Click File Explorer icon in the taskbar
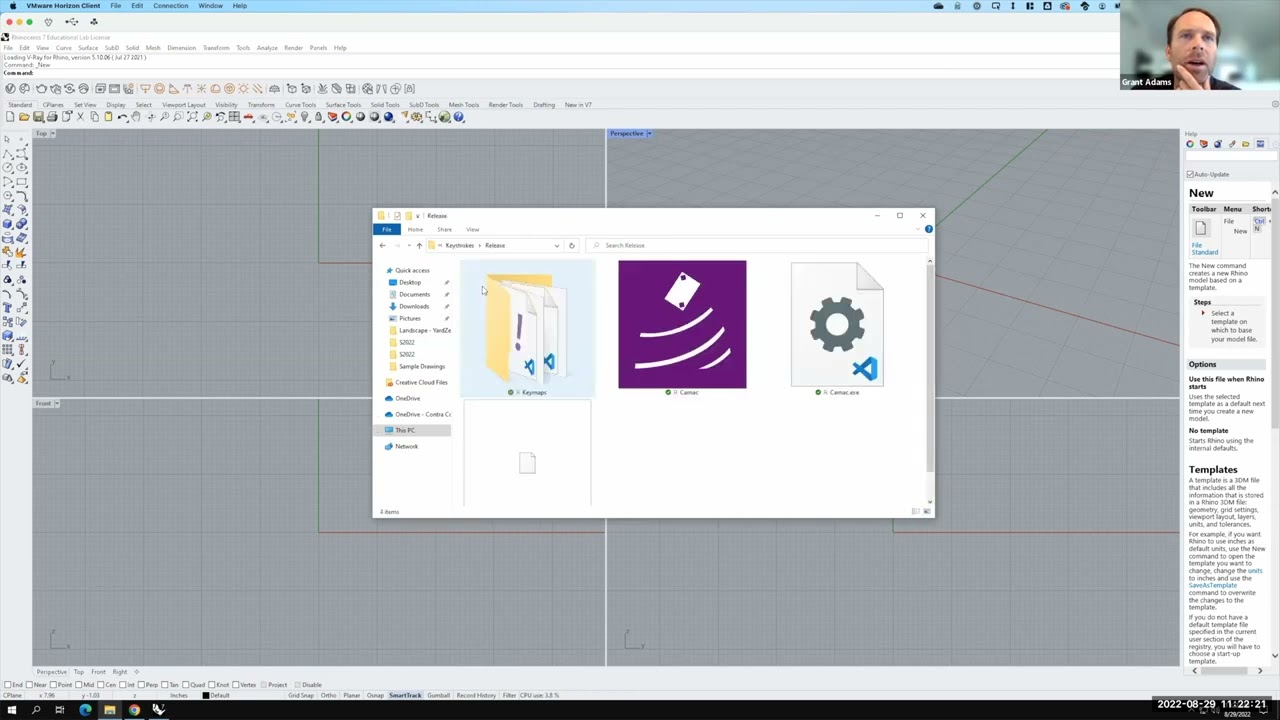This screenshot has height=720, width=1280. coord(109,710)
